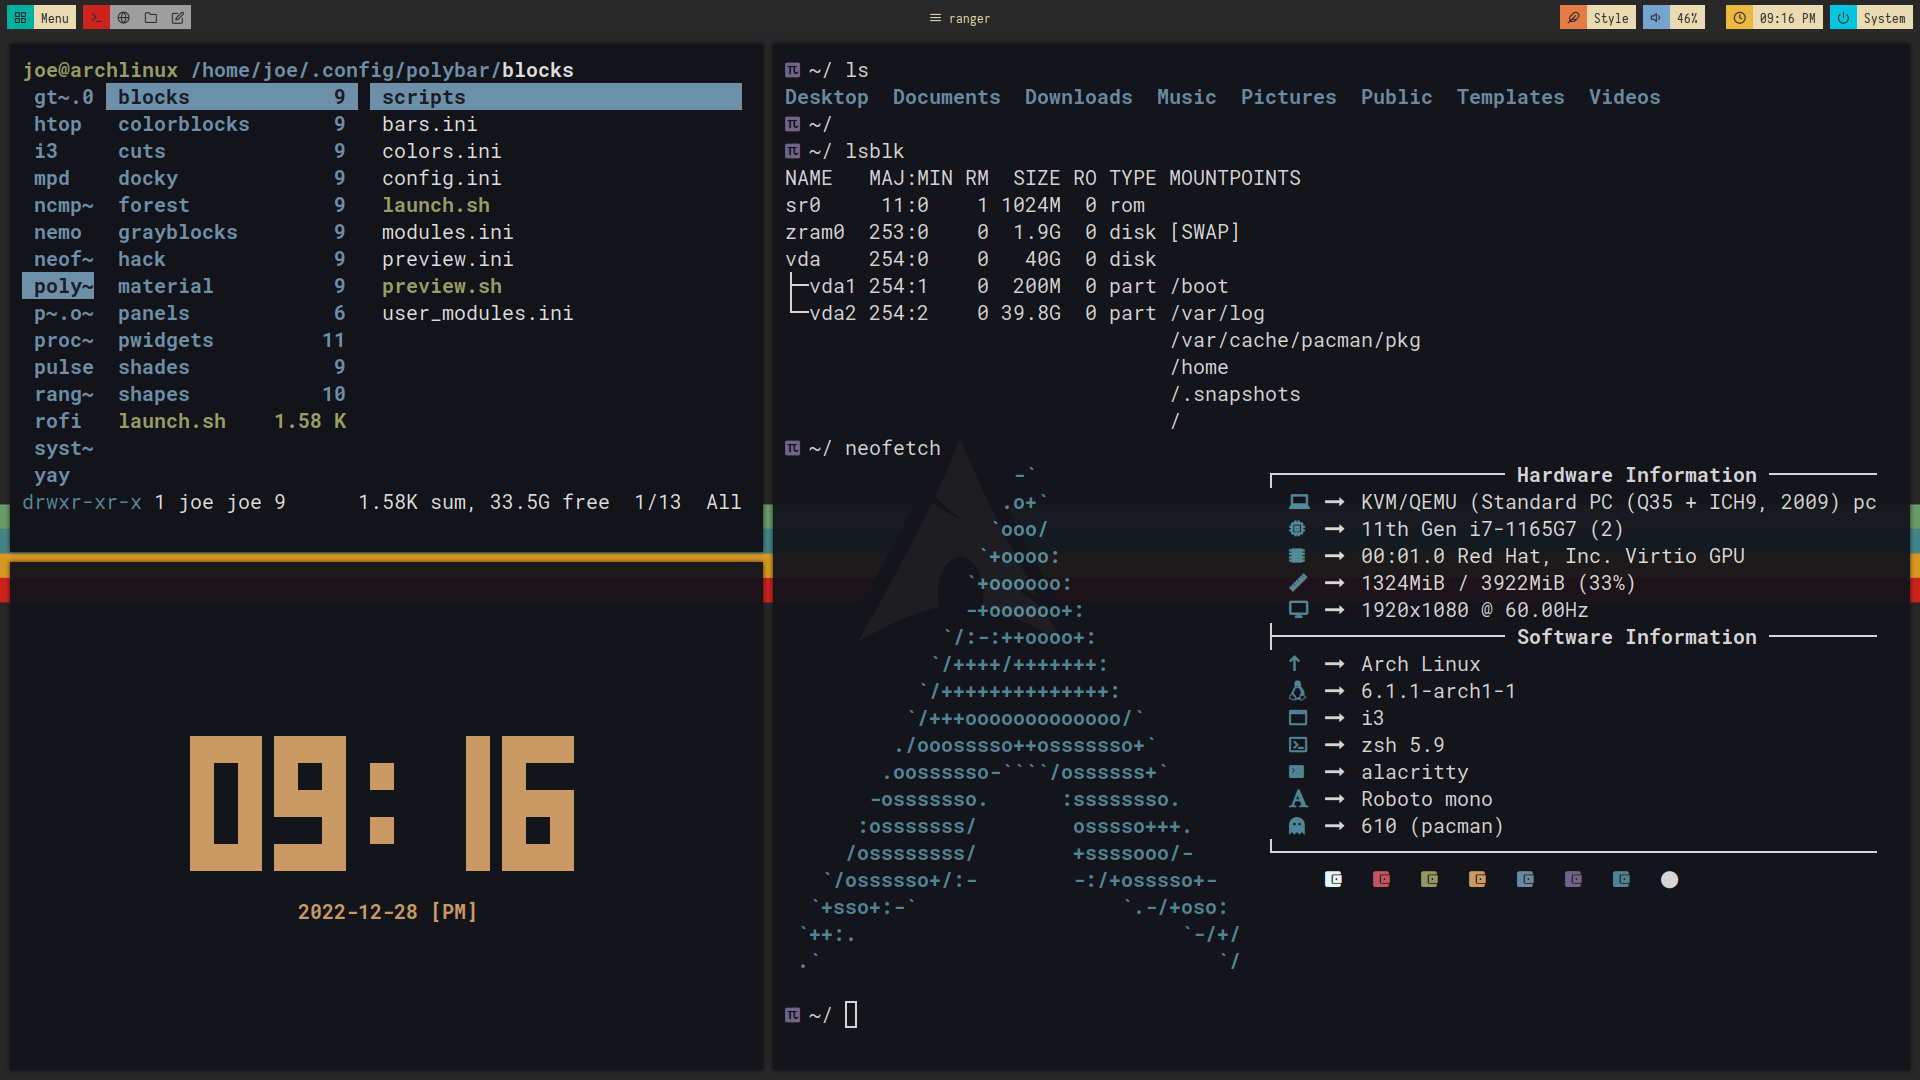The height and width of the screenshot is (1080, 1920).
Task: Open the app launcher grid icon
Action: [19, 17]
